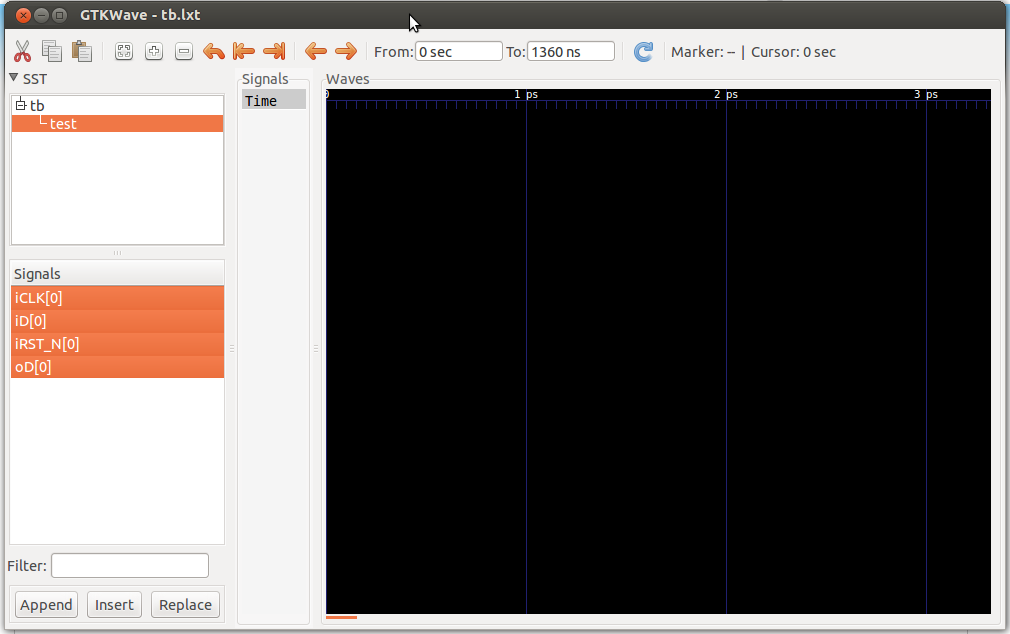Screen dimensions: 1010x634
Task: Click the Append button
Action: tap(45, 604)
